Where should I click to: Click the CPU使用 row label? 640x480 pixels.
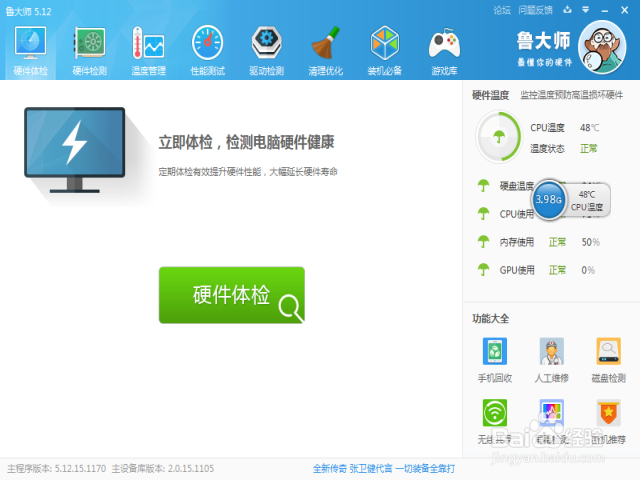coord(517,214)
